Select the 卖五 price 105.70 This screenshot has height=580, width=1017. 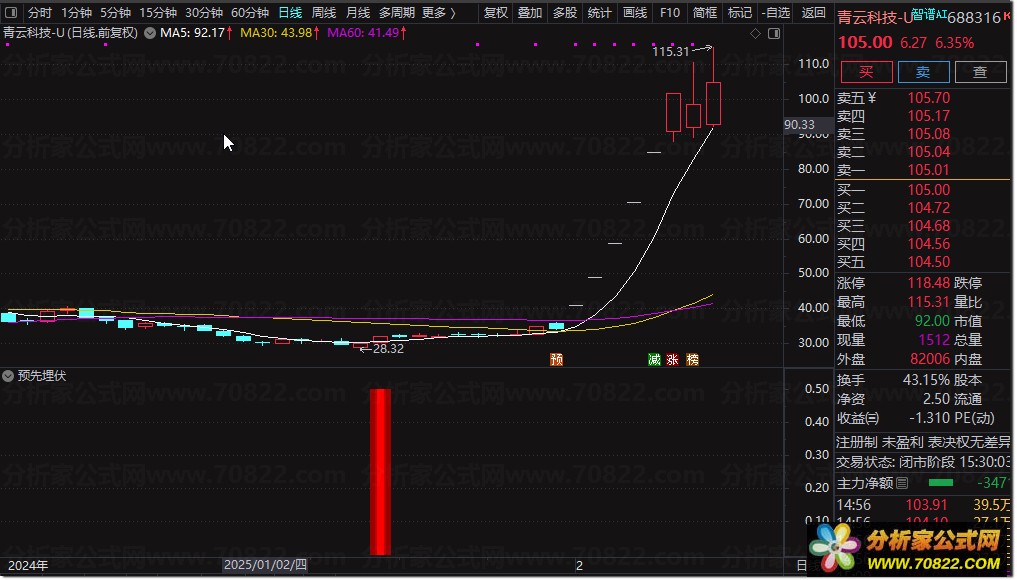coord(929,98)
